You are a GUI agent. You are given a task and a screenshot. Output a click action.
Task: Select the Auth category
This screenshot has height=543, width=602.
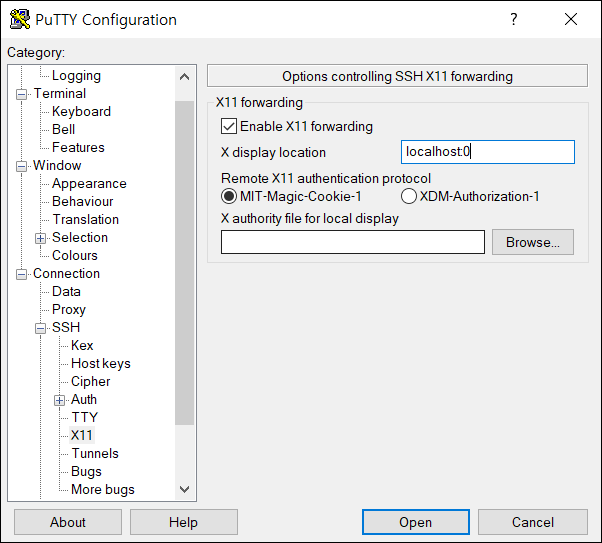tap(84, 399)
